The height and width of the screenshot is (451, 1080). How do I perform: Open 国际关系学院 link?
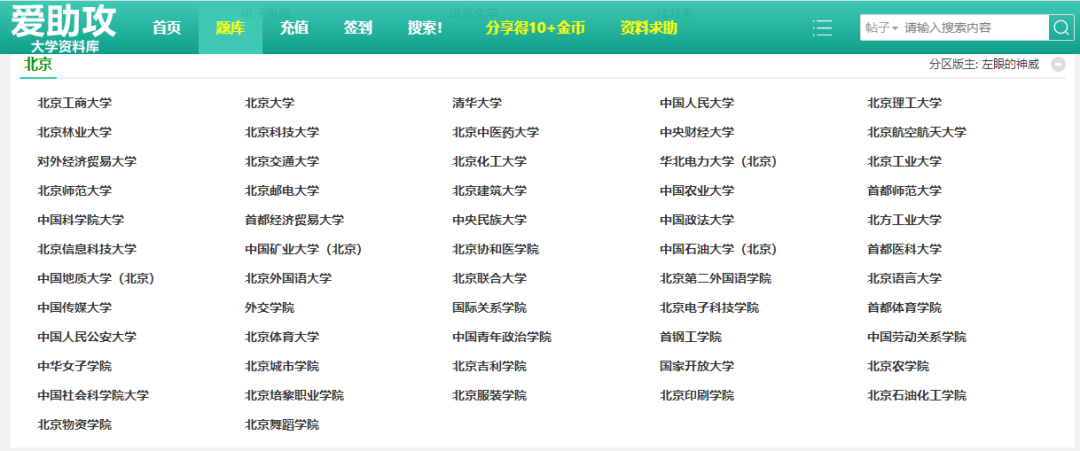click(489, 308)
